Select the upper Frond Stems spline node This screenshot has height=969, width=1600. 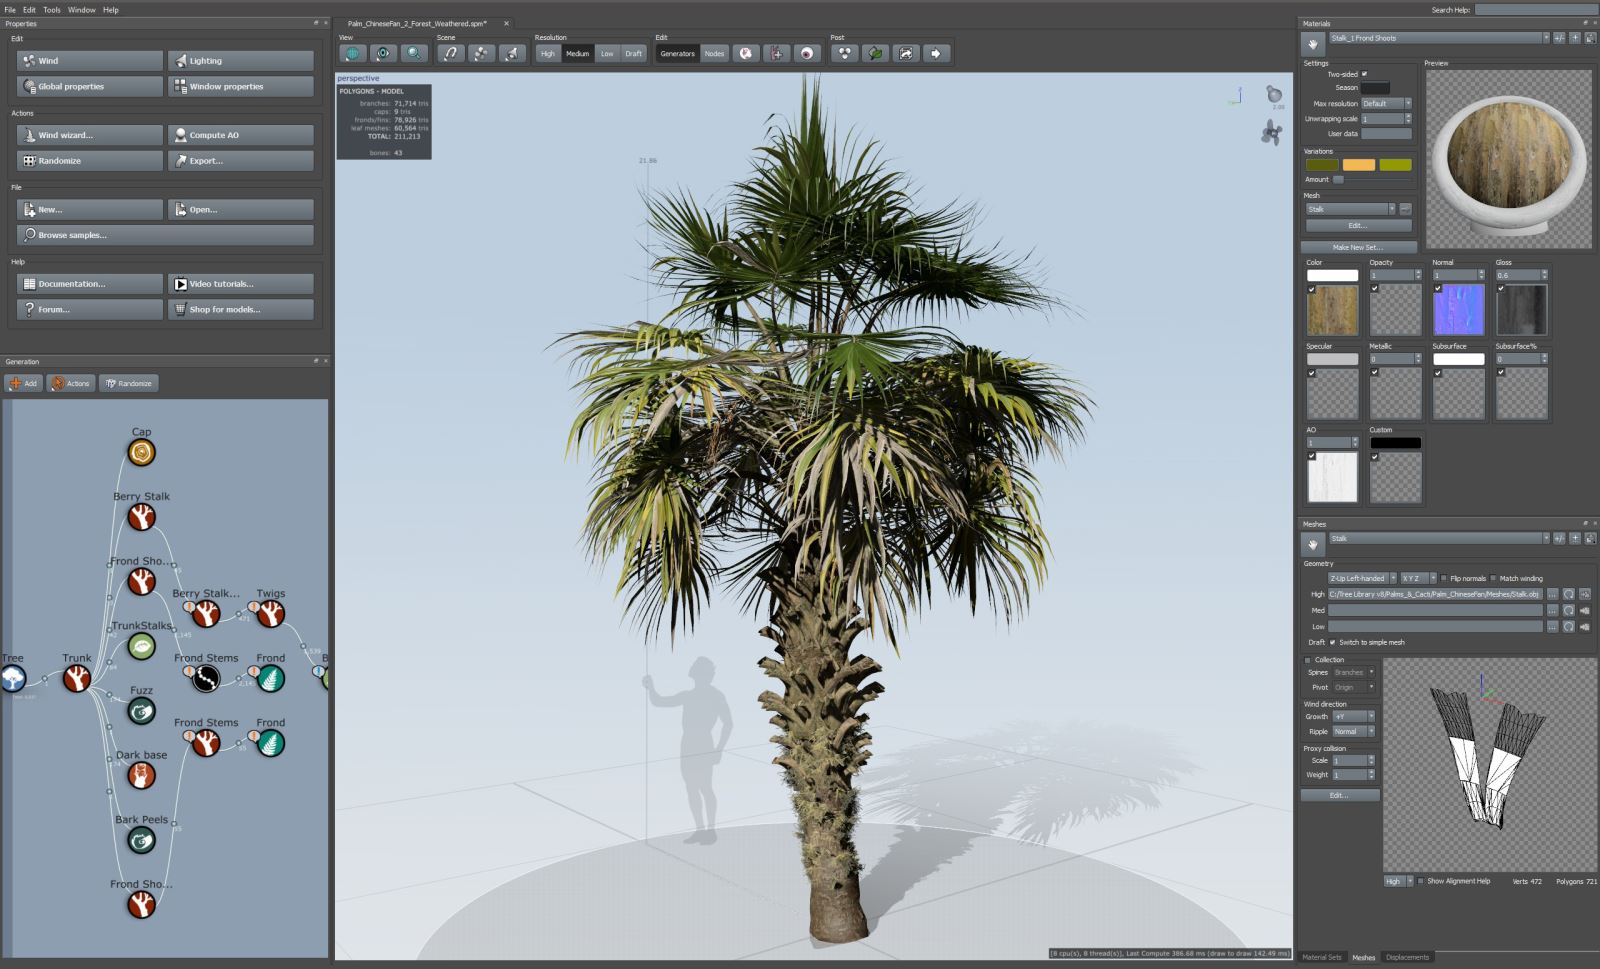pos(206,679)
